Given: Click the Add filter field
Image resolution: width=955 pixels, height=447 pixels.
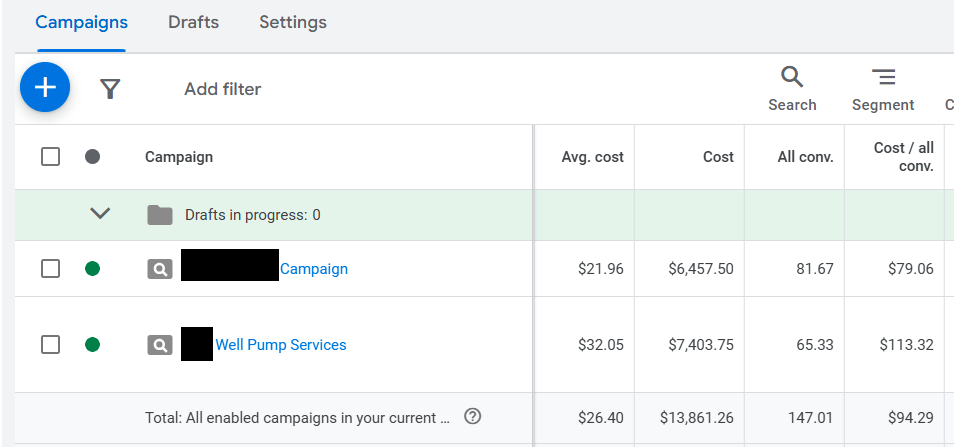Looking at the screenshot, I should [x=222, y=89].
